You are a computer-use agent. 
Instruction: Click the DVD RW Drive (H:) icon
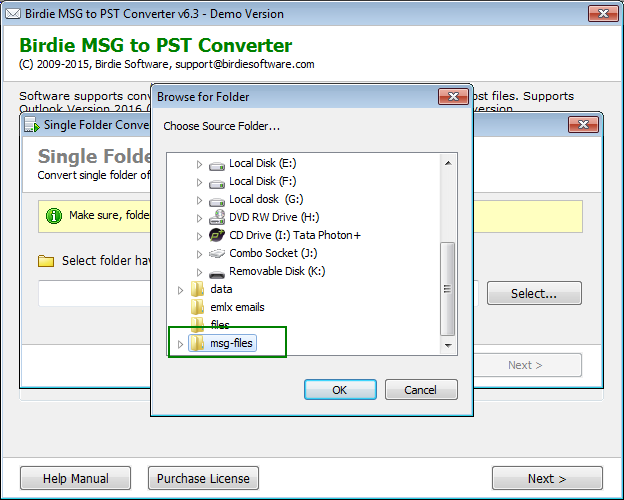pos(217,217)
